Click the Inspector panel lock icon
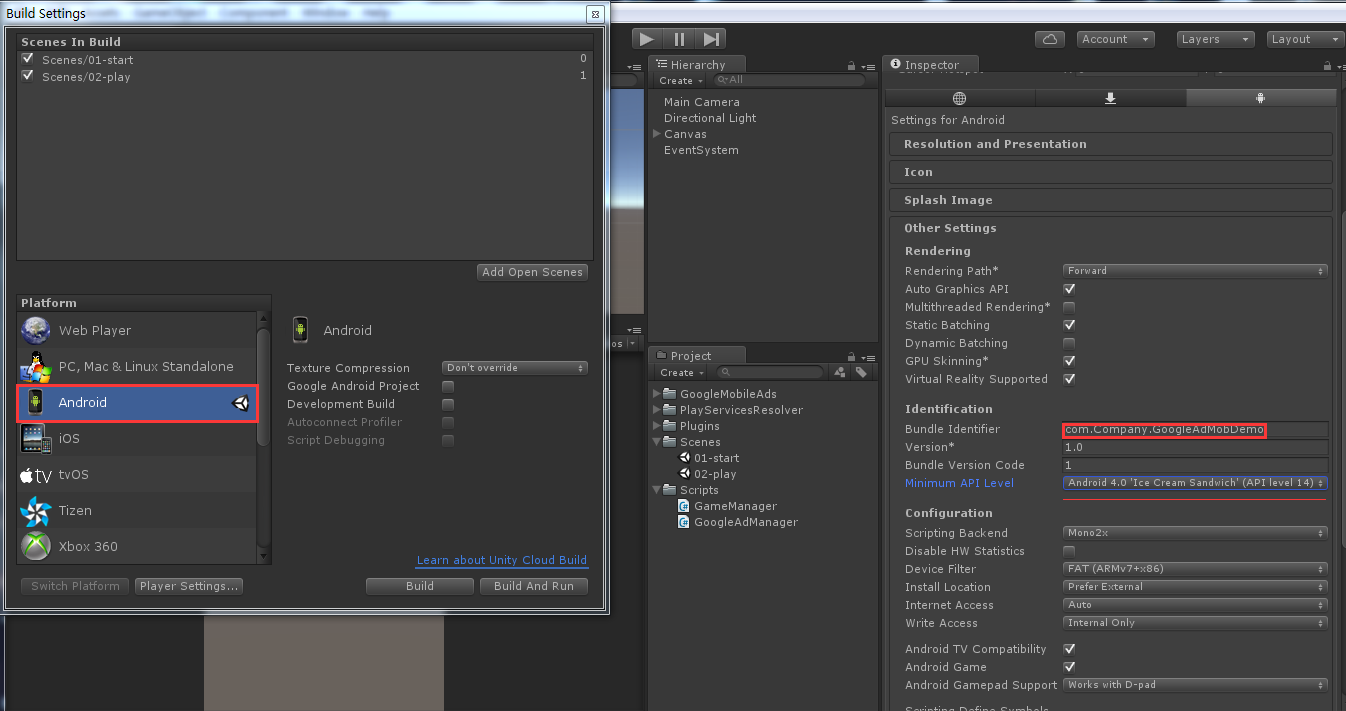1346x711 pixels. pyautogui.click(x=1326, y=65)
